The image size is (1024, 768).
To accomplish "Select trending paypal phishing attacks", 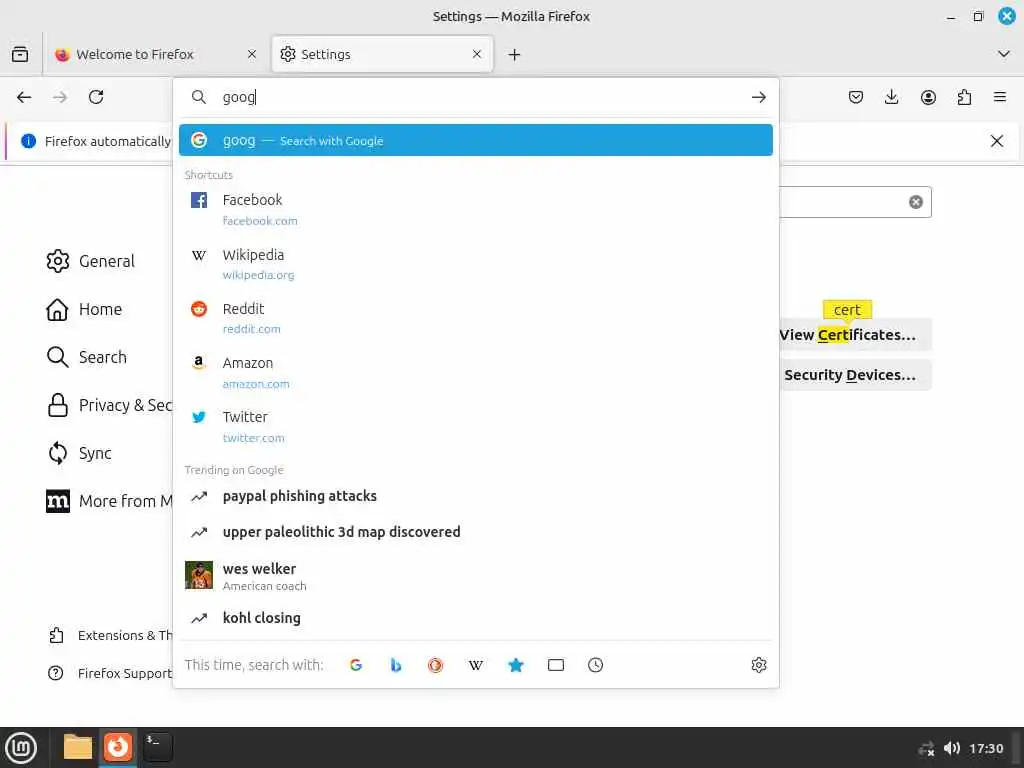I will (475, 496).
